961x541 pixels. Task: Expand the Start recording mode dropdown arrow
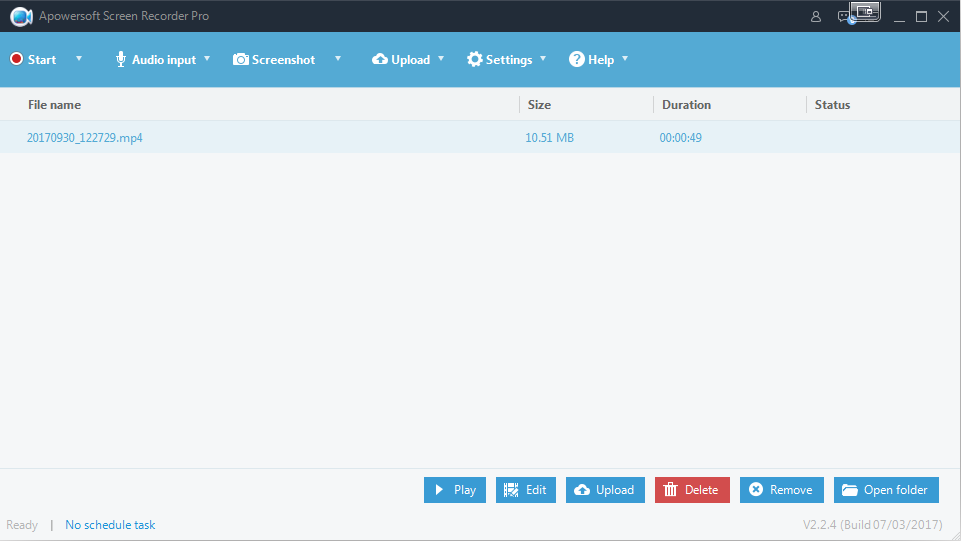(79, 59)
